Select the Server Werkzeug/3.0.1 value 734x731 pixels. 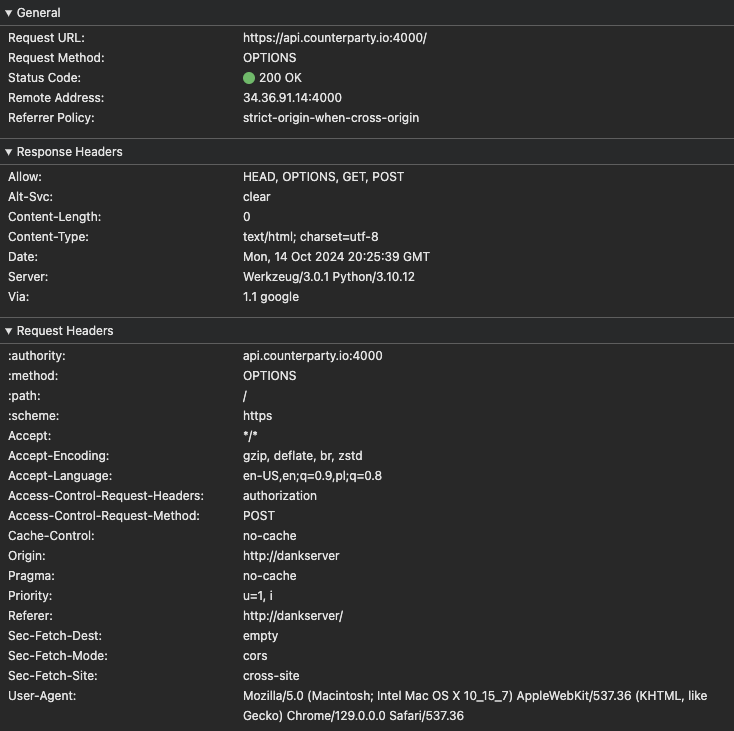point(329,277)
